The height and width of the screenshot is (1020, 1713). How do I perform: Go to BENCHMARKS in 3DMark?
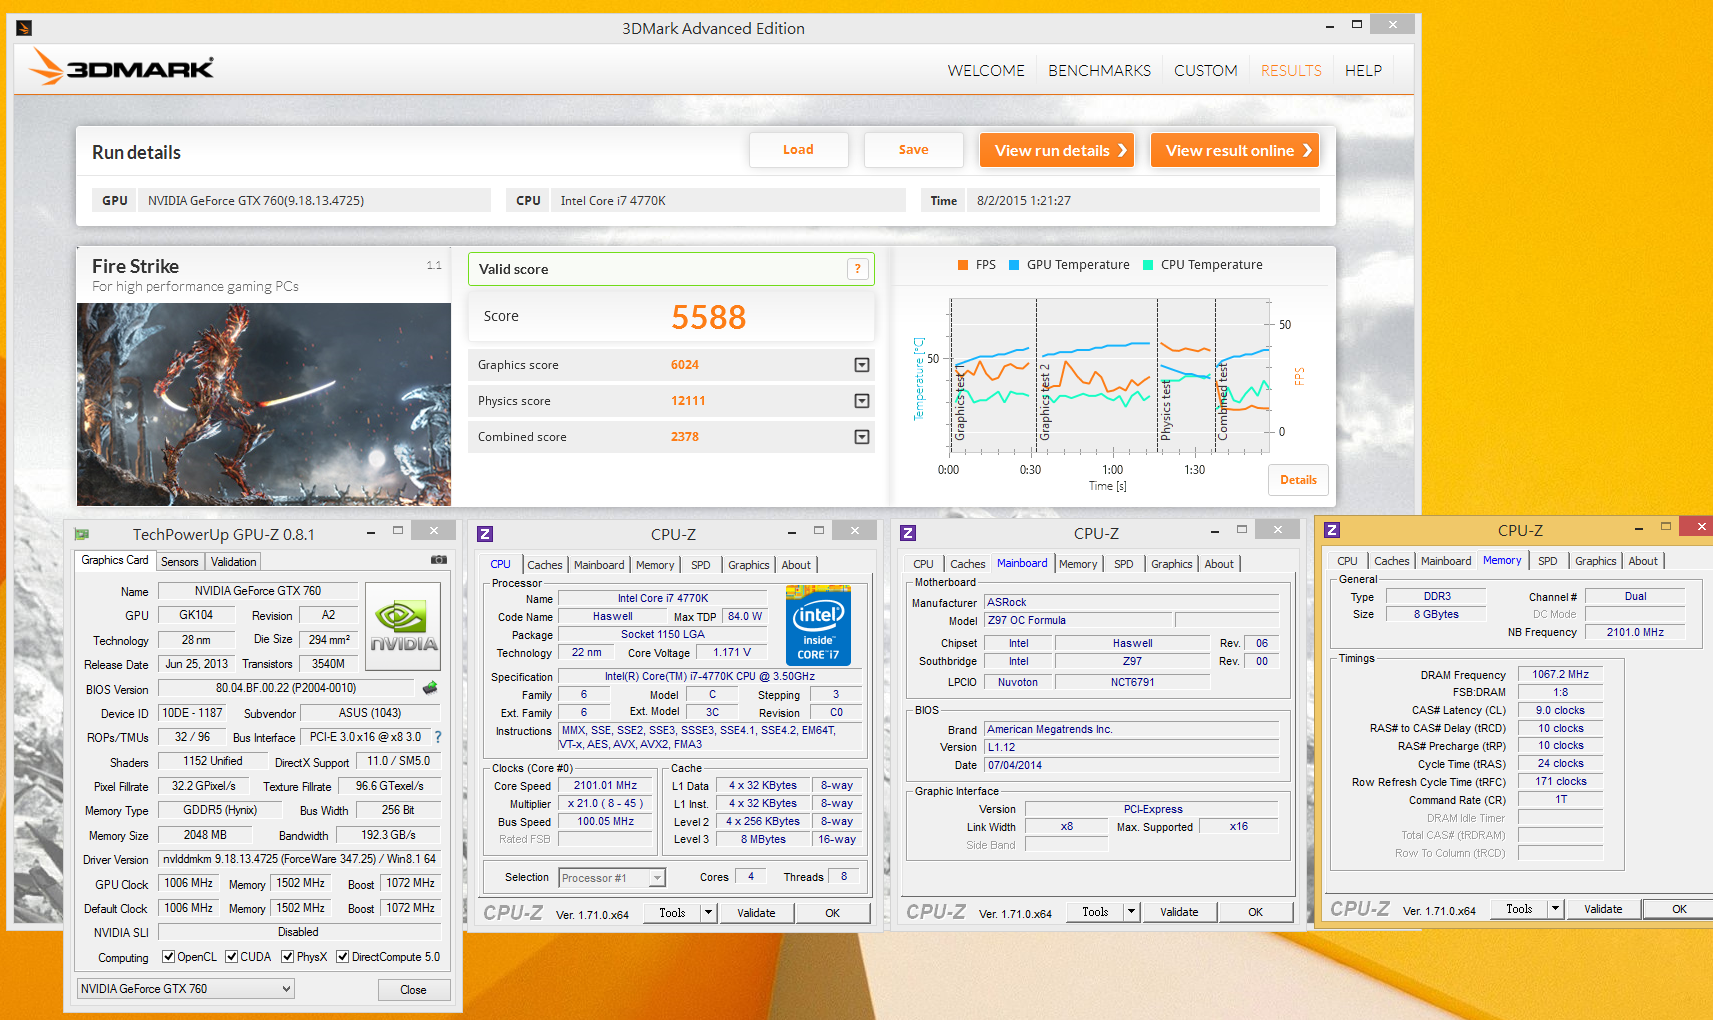click(1099, 71)
